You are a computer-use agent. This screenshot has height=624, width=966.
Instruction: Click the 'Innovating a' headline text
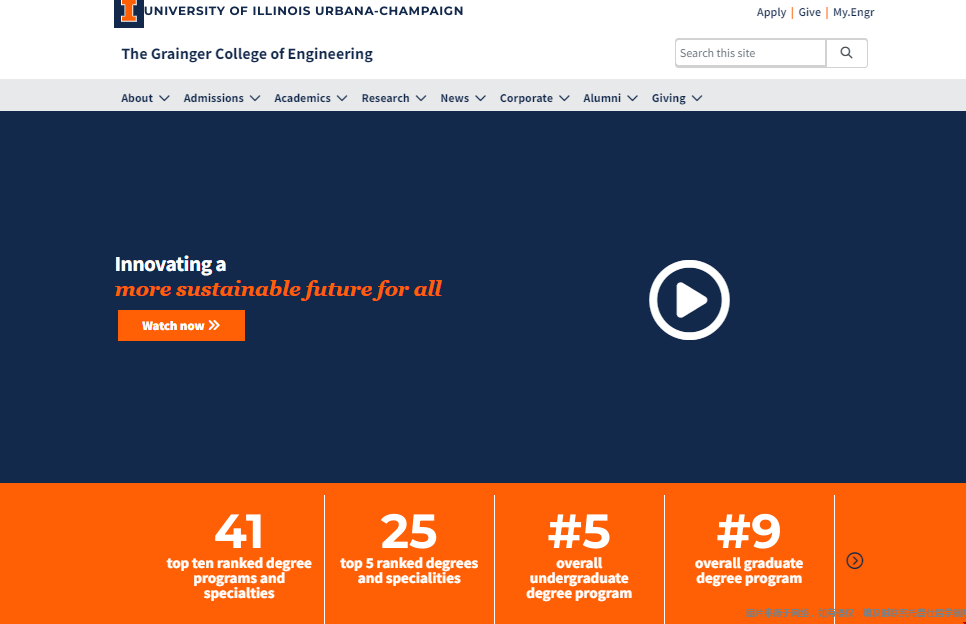point(171,264)
